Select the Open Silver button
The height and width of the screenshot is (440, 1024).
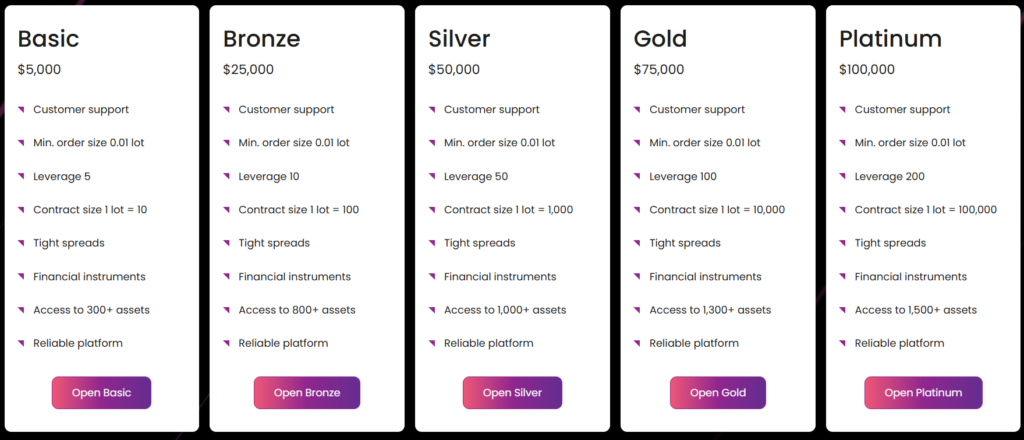click(x=512, y=393)
